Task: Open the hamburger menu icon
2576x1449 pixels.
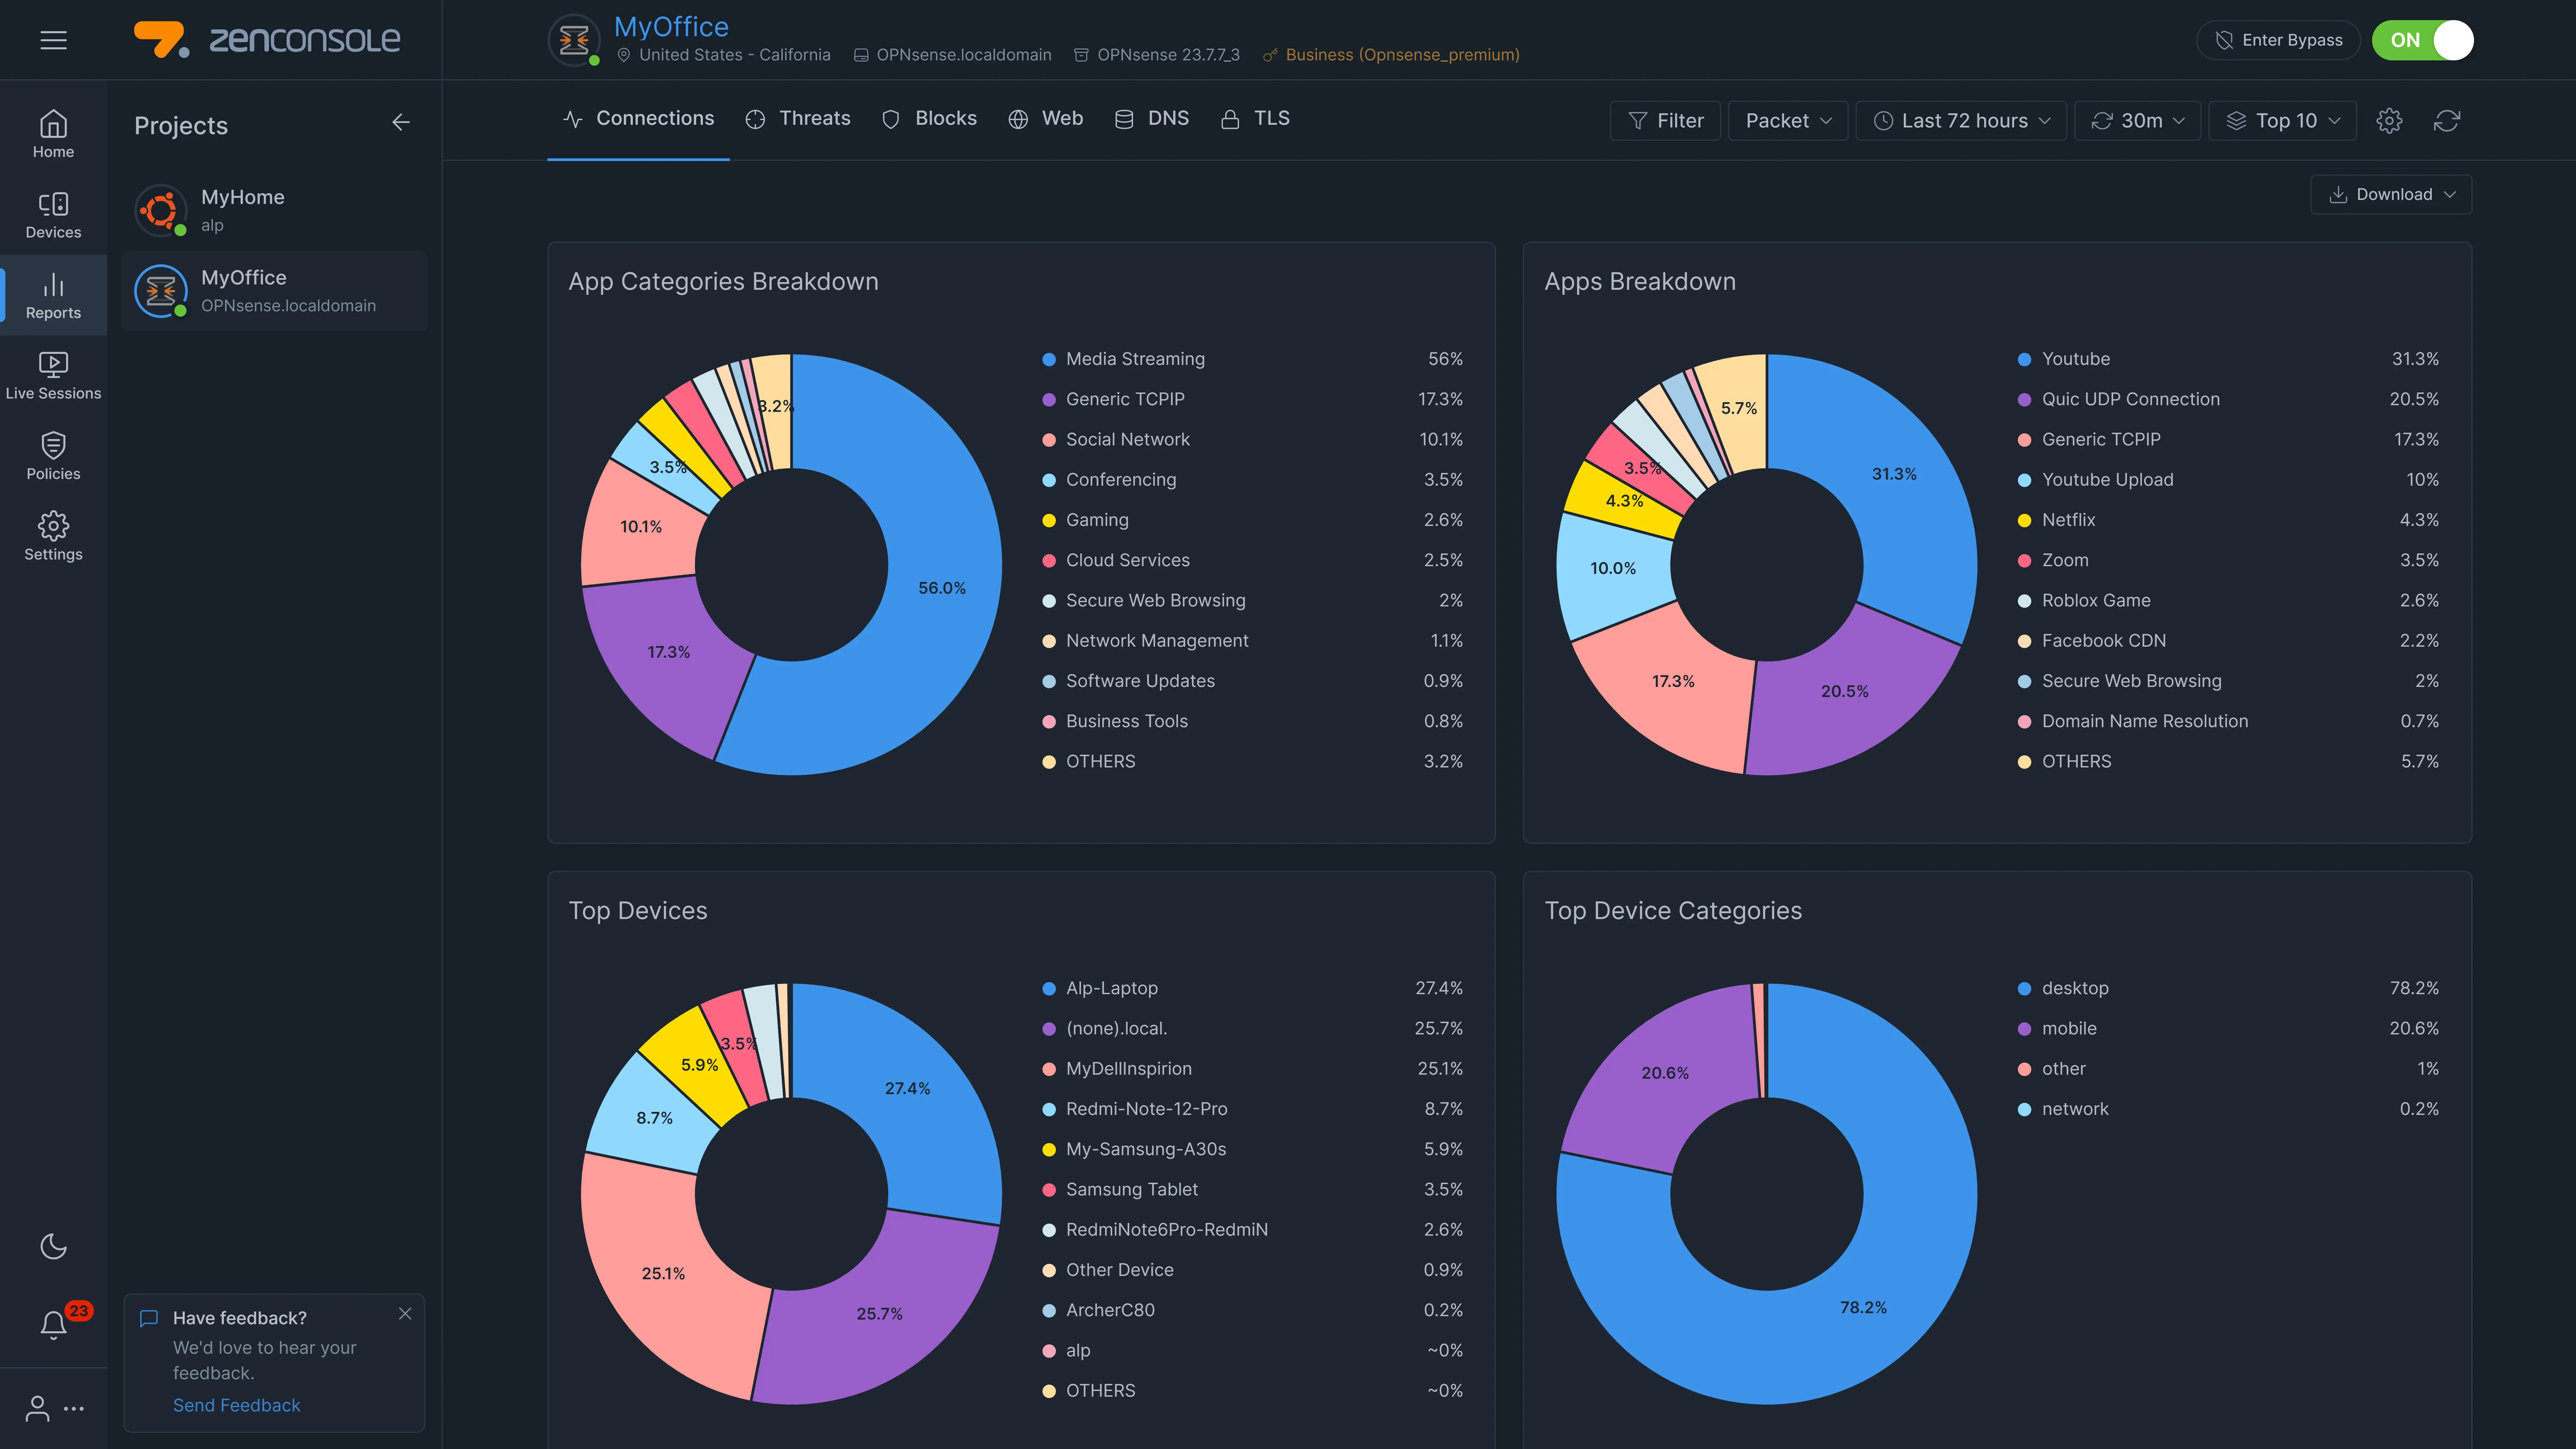Action: click(x=53, y=40)
